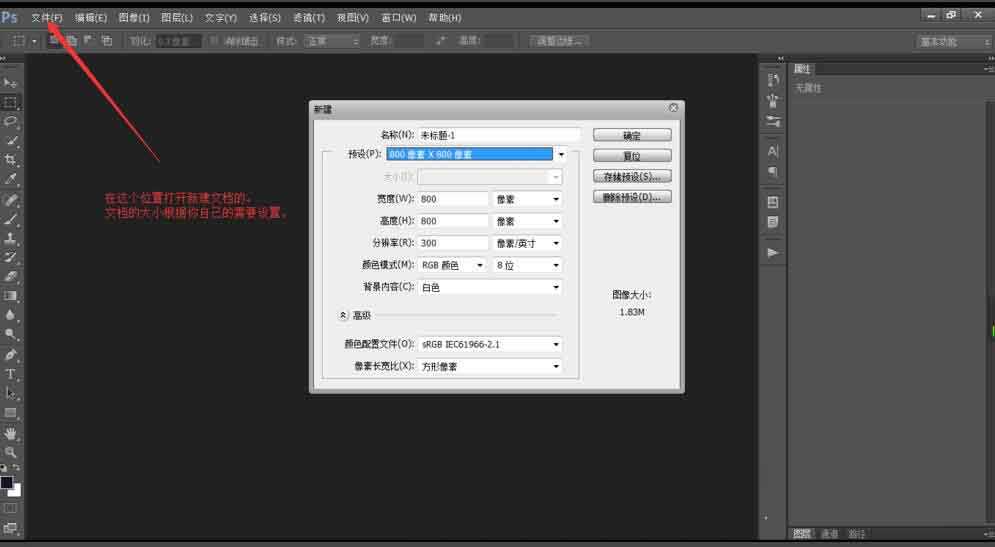Expand the Advanced section toggle
Image resolution: width=995 pixels, height=547 pixels.
343,315
